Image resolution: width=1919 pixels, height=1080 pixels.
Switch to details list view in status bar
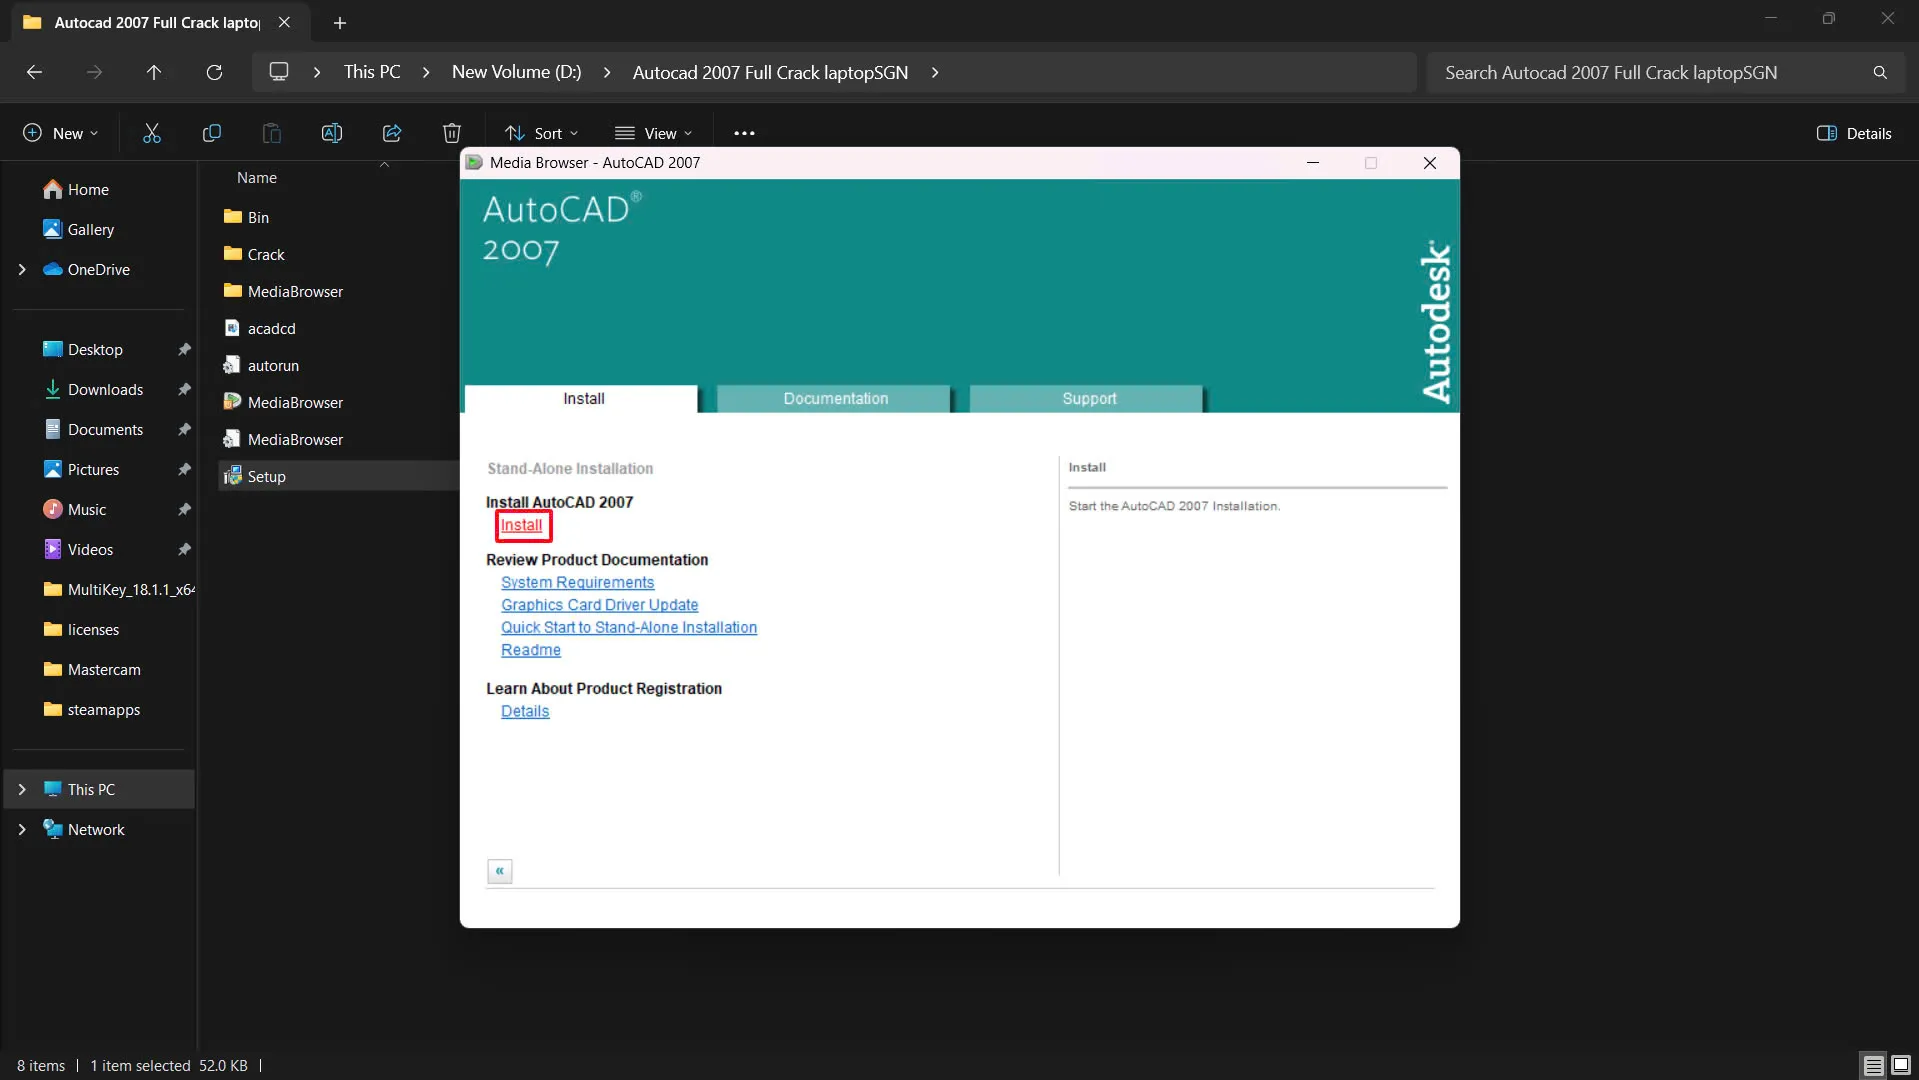coord(1873,1065)
